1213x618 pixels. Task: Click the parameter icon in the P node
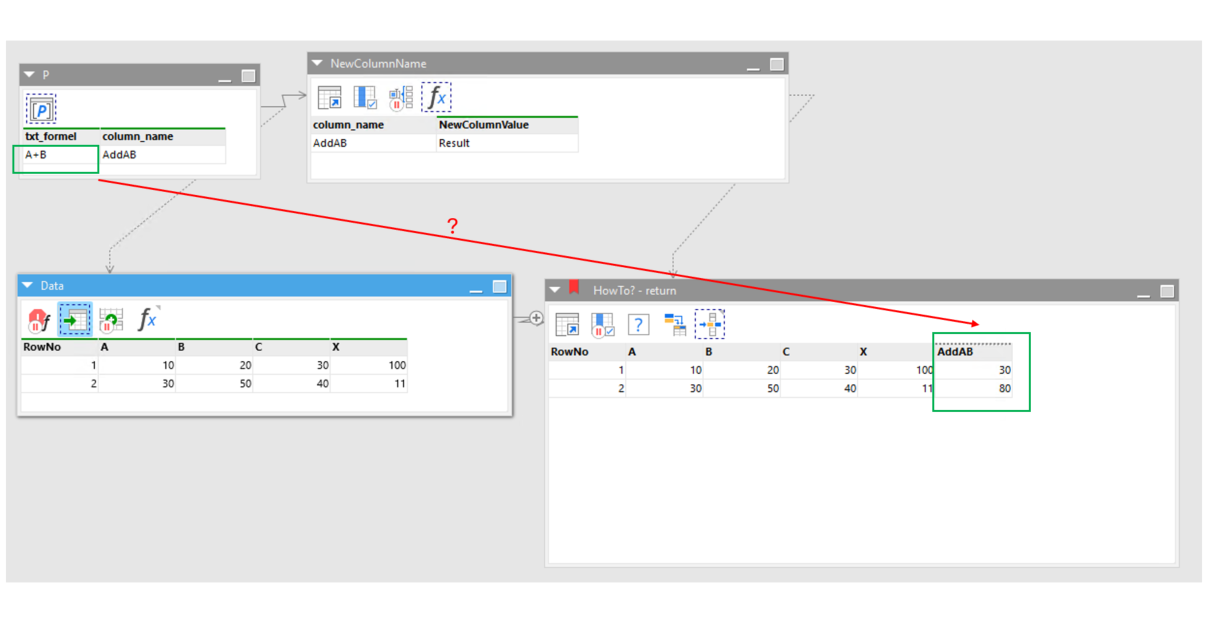pyautogui.click(x=41, y=109)
